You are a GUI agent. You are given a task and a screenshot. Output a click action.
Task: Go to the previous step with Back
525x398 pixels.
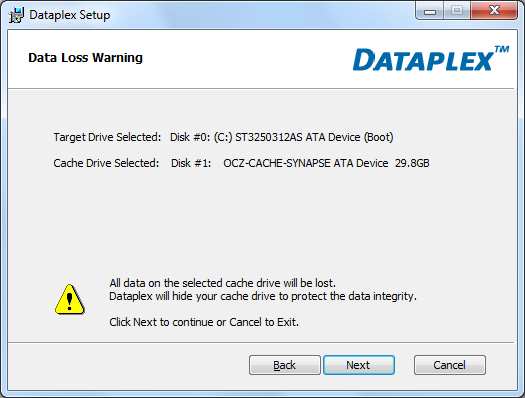click(x=285, y=365)
